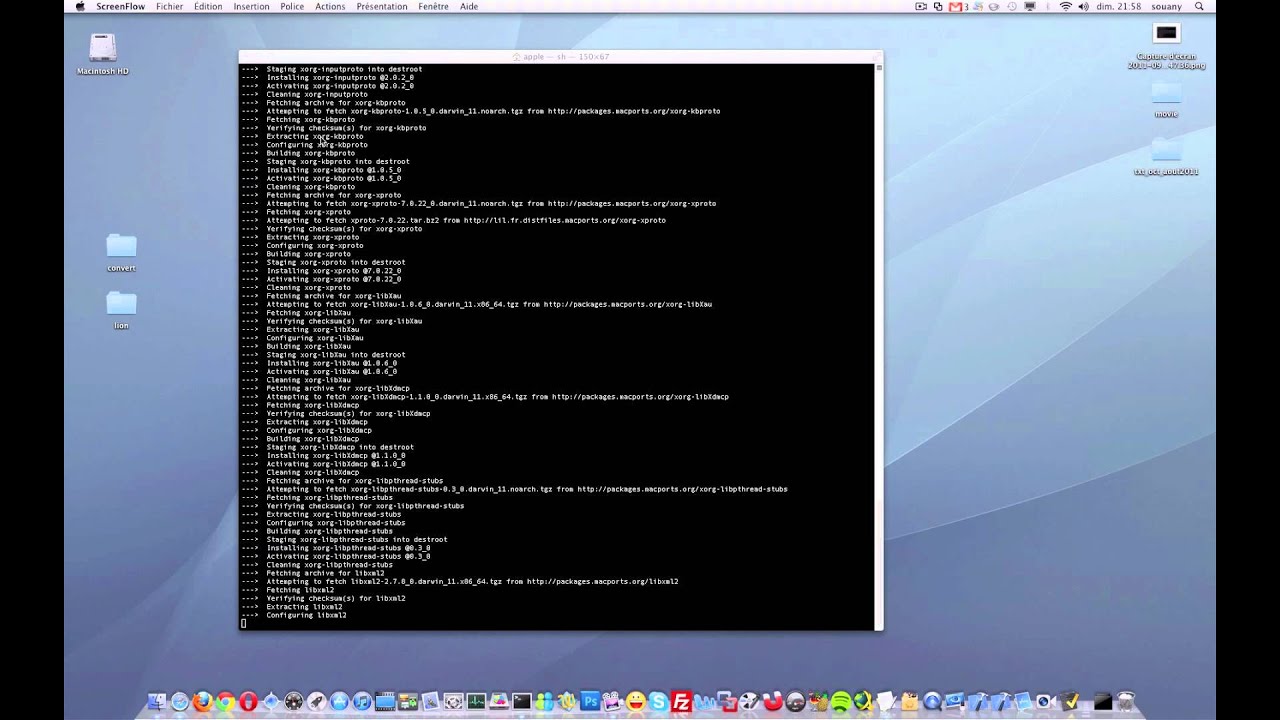Open the Police menu
This screenshot has width=1280, height=720.
[292, 6]
